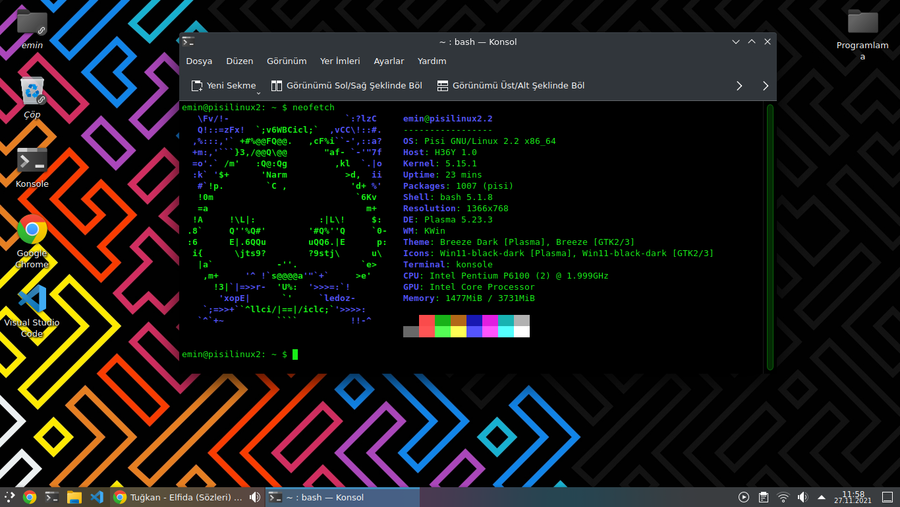Image resolution: width=900 pixels, height=507 pixels.
Task: Click the media player icon in the system tray
Action: [x=743, y=497]
